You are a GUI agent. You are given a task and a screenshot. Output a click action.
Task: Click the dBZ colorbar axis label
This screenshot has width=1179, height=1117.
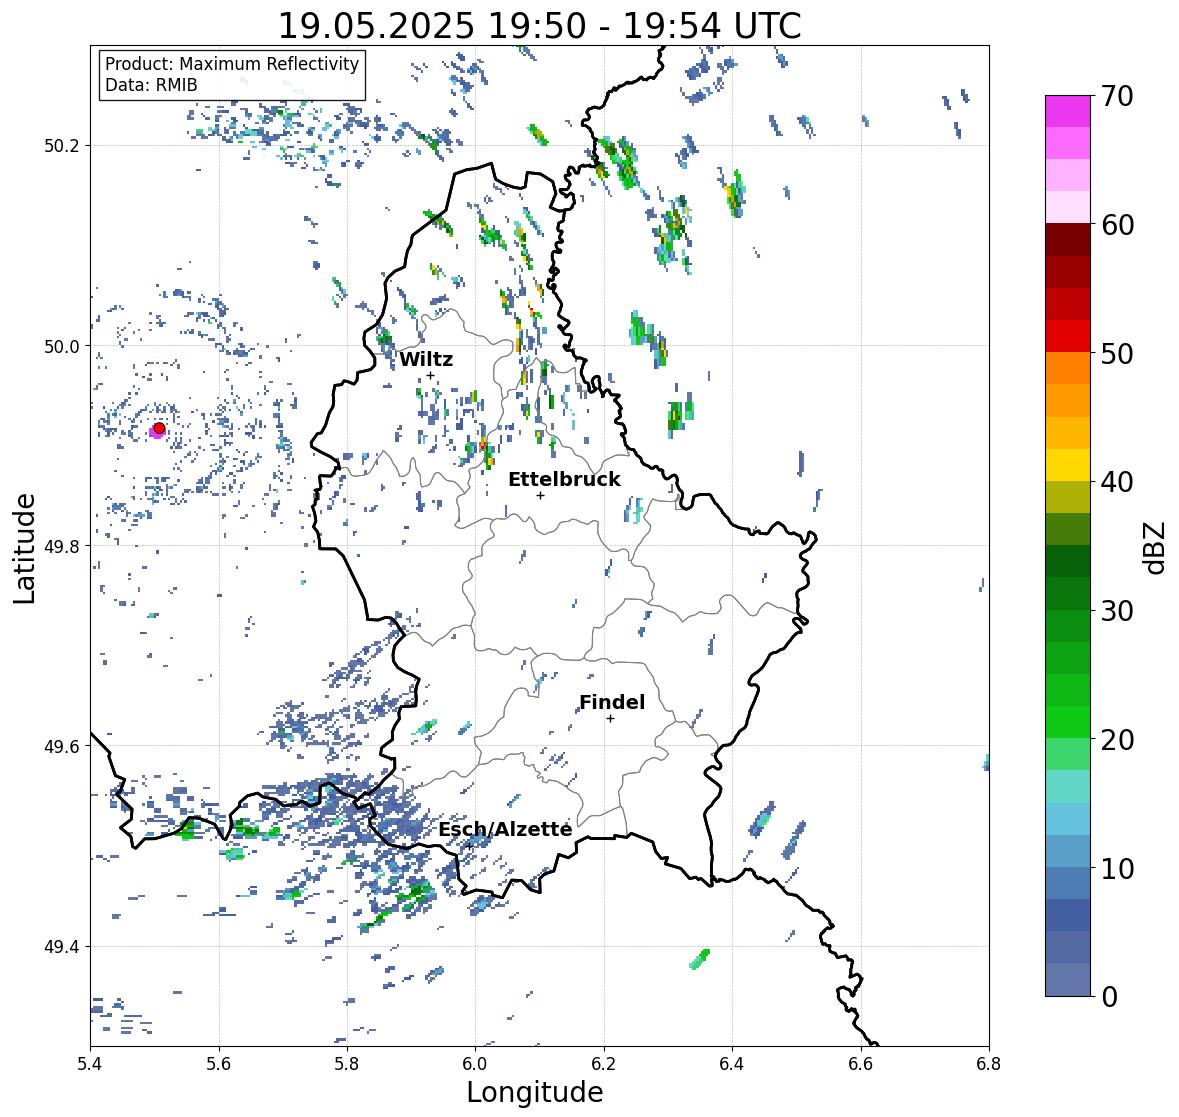pyautogui.click(x=1156, y=547)
